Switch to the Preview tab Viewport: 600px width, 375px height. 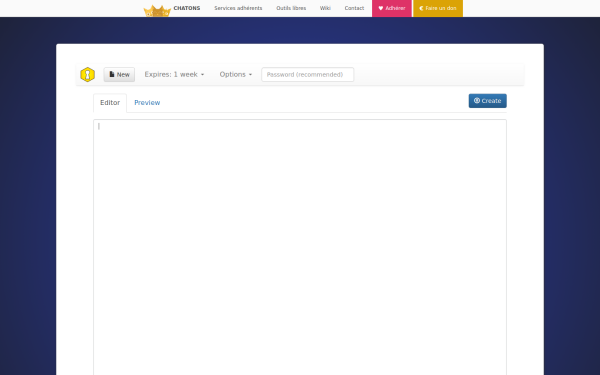click(147, 103)
